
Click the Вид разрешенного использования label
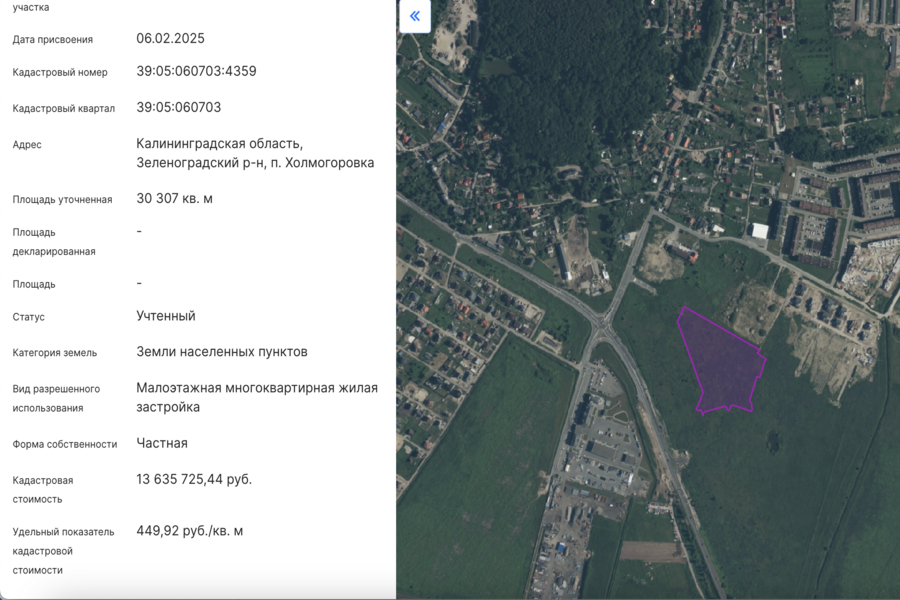(x=56, y=398)
